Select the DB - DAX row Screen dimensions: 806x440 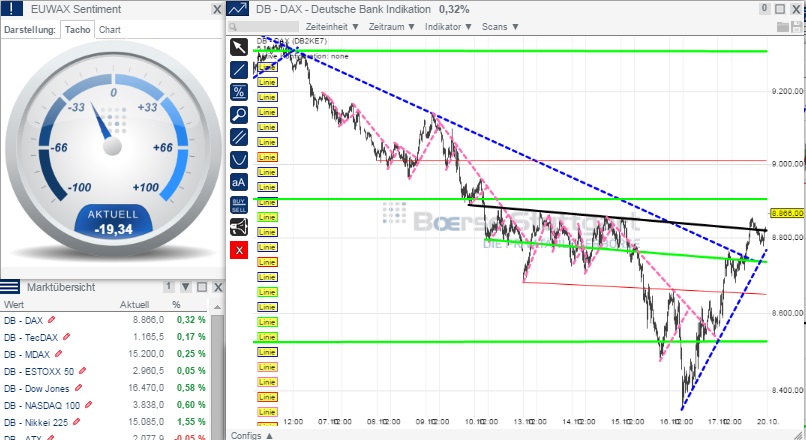coord(105,320)
